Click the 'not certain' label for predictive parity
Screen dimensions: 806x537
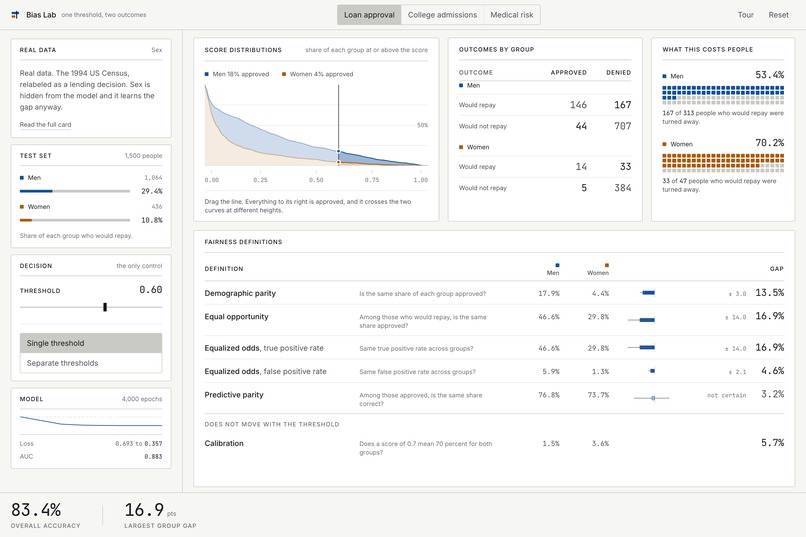pyautogui.click(x=726, y=395)
